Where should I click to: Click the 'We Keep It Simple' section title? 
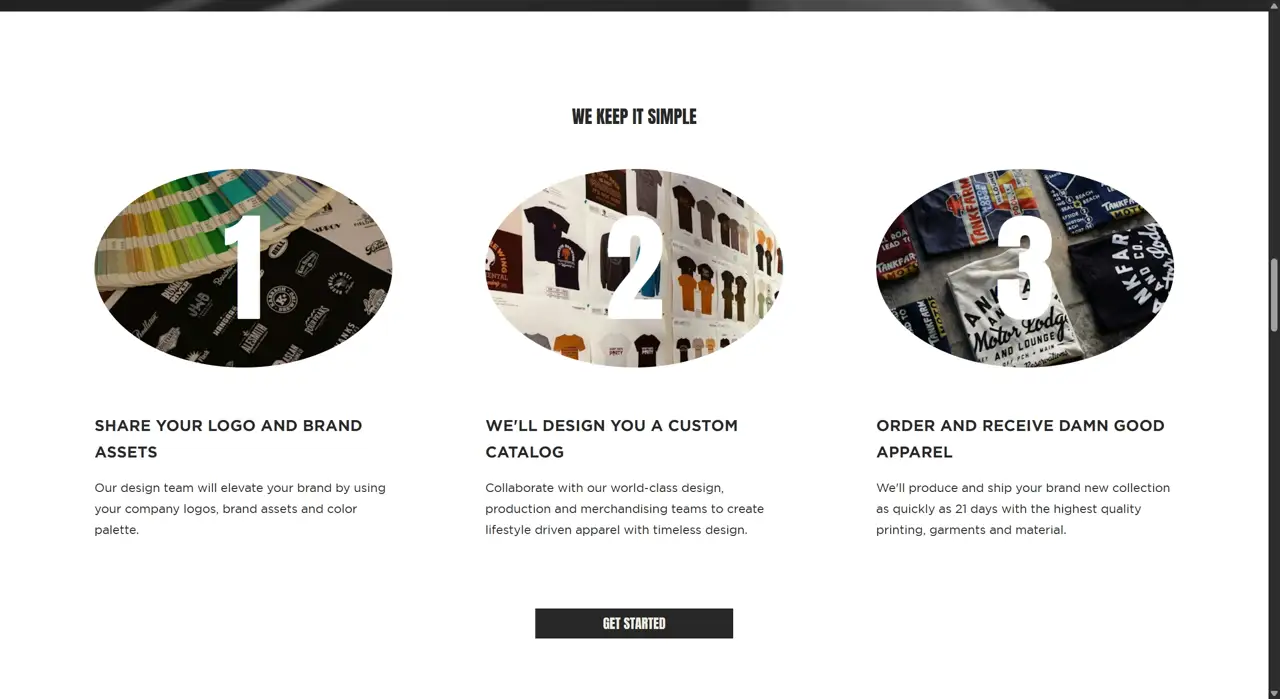[x=634, y=117]
